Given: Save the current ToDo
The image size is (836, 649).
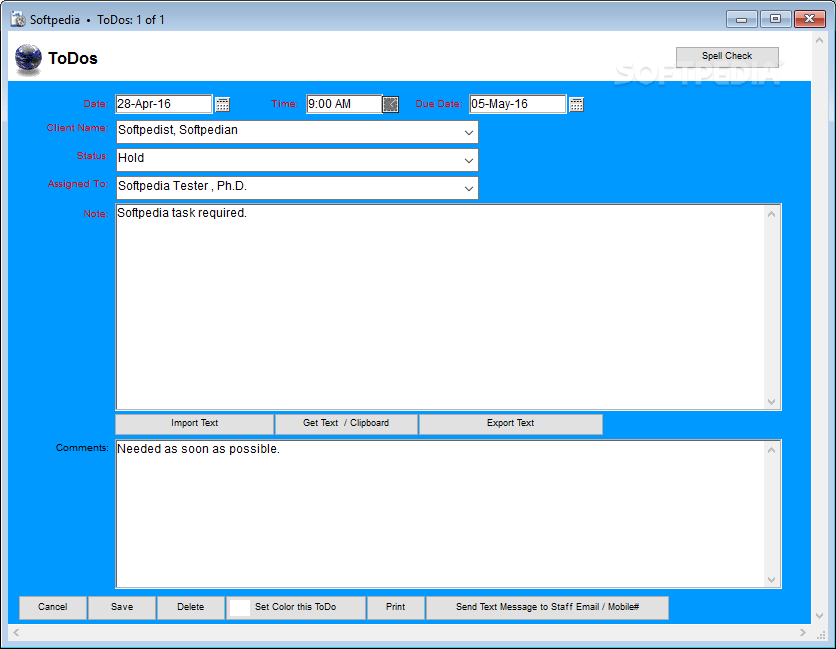Looking at the screenshot, I should pyautogui.click(x=121, y=607).
